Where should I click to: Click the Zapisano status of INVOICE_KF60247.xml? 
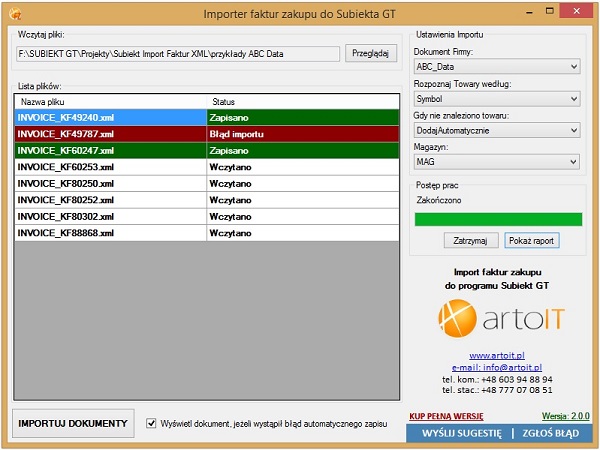coord(303,151)
